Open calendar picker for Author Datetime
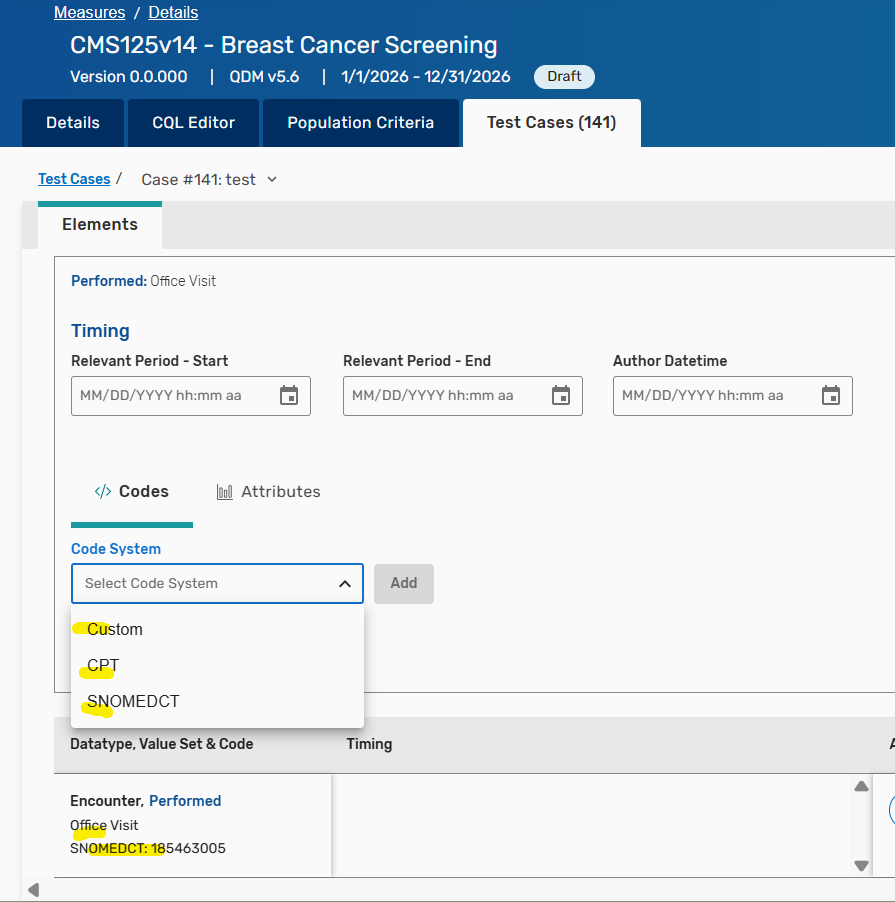 [831, 396]
